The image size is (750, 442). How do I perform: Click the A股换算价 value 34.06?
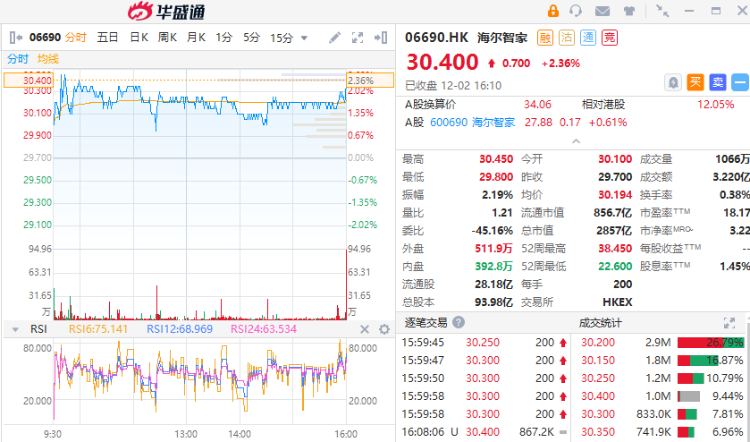click(x=538, y=104)
